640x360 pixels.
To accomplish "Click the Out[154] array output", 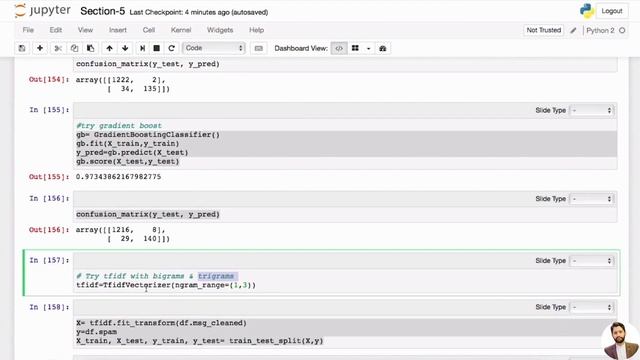I will pos(122,84).
